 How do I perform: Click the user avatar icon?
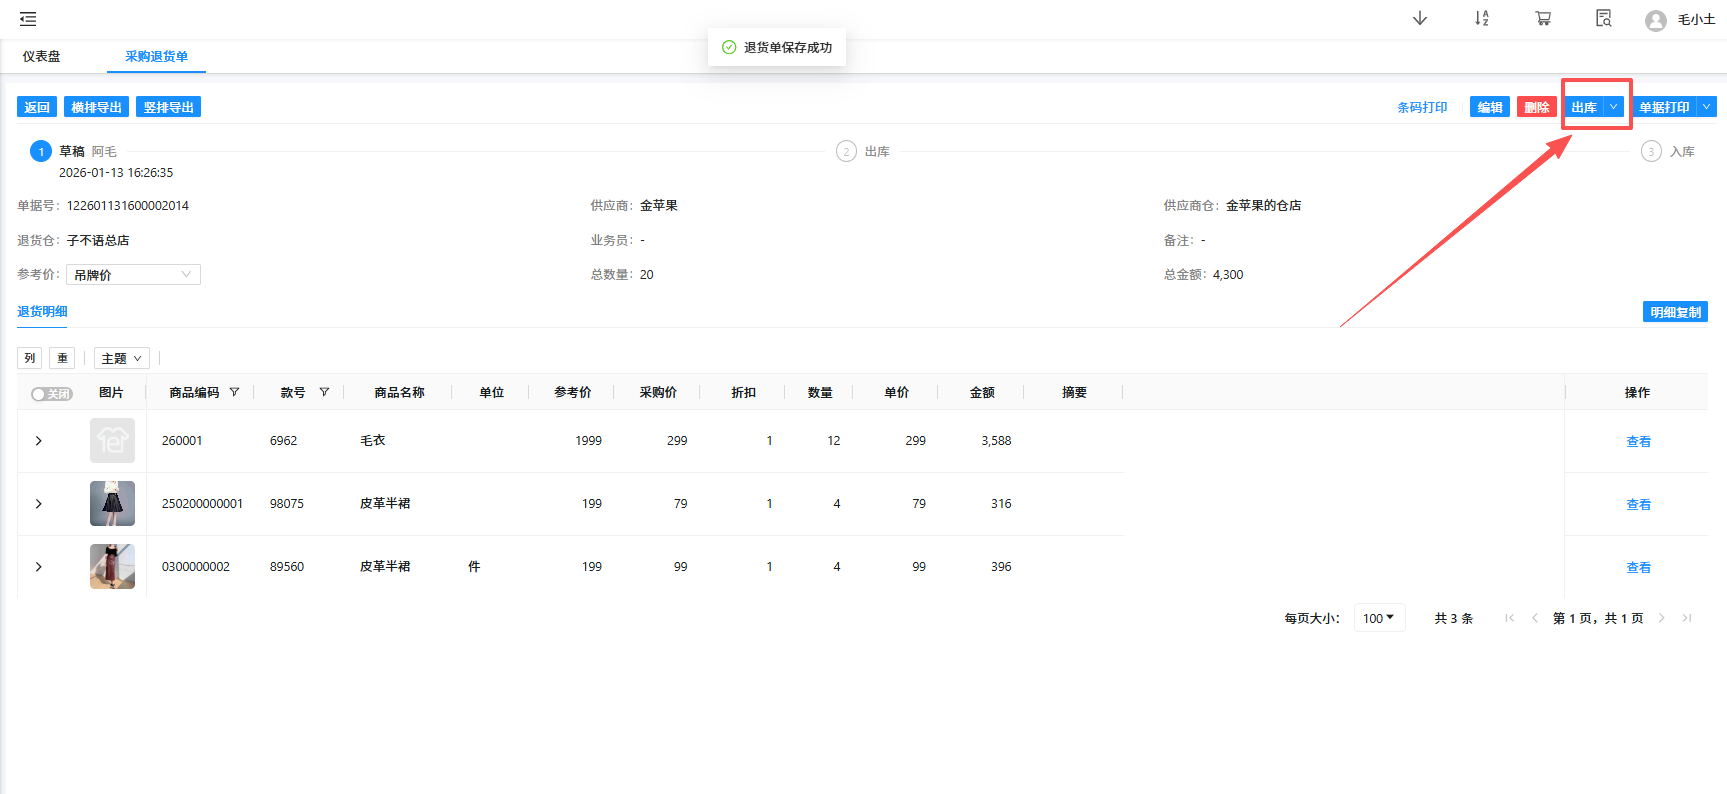(1655, 21)
